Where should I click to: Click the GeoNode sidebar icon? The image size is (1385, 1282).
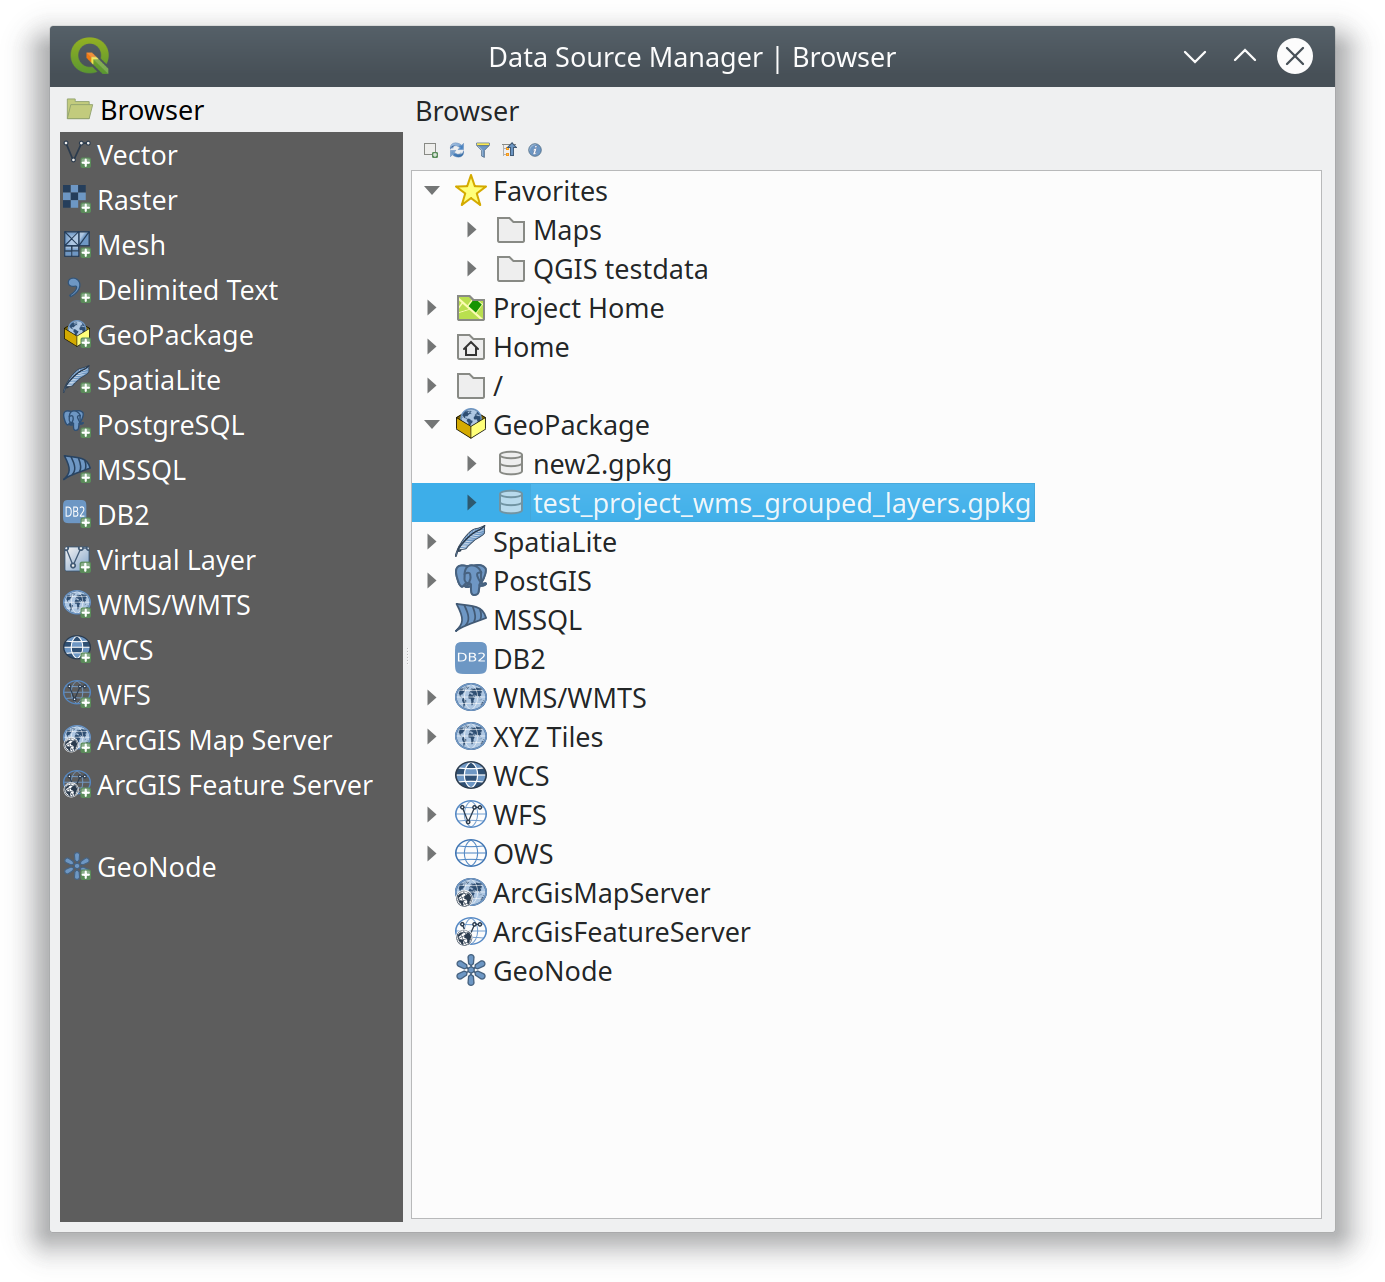[77, 867]
